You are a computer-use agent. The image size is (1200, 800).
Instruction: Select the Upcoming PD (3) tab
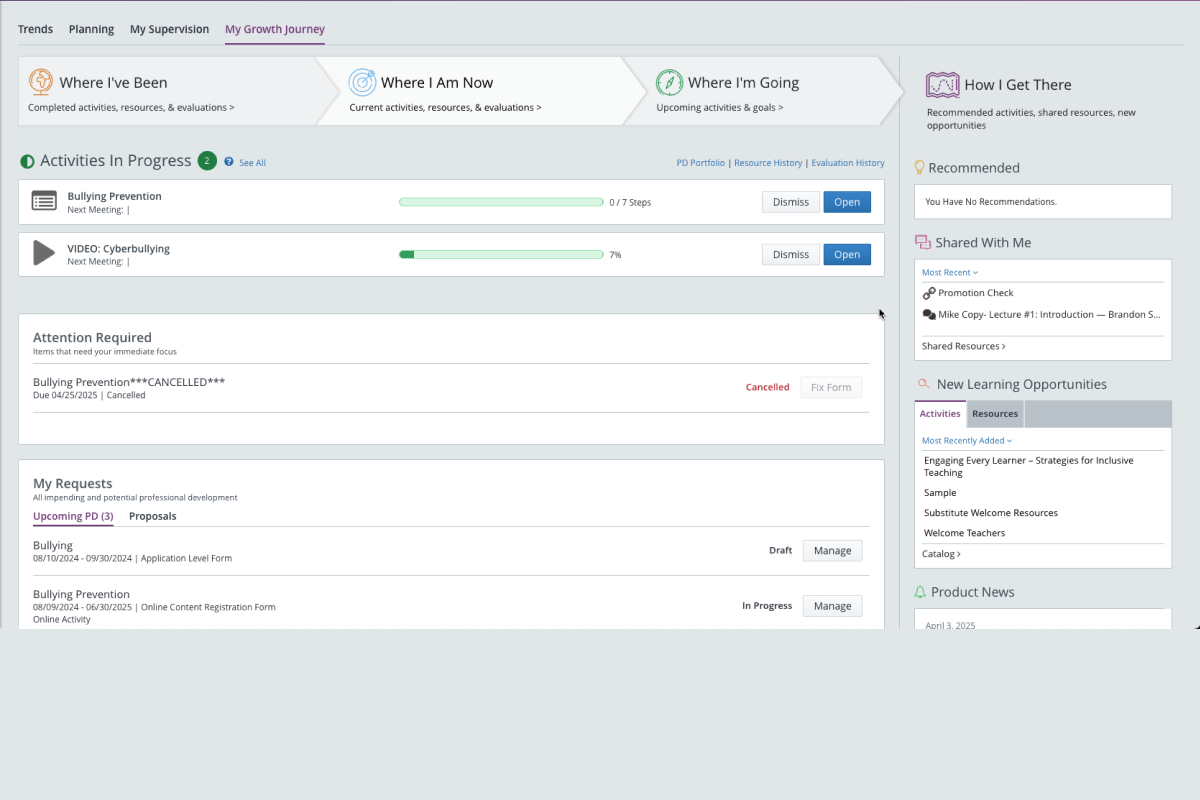point(73,516)
